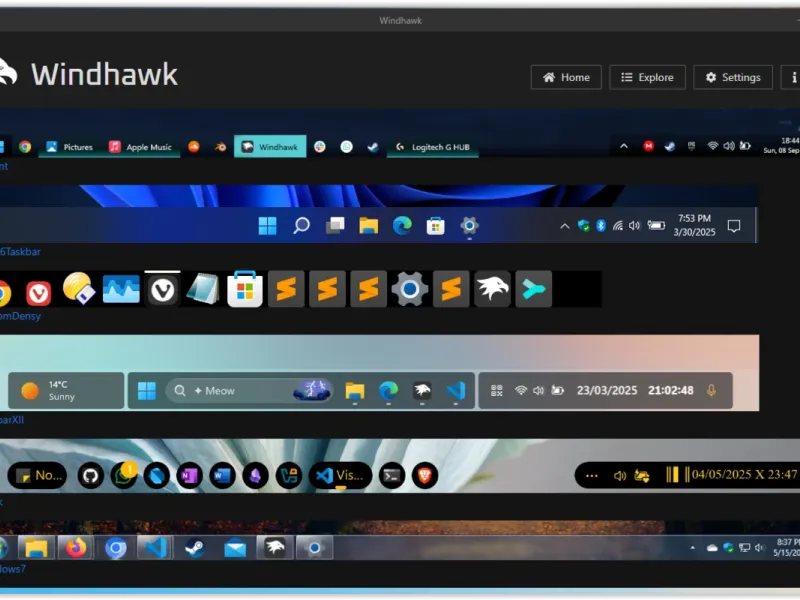Screen dimensions: 800x600
Task: Click the red M tray icon
Action: [648, 146]
